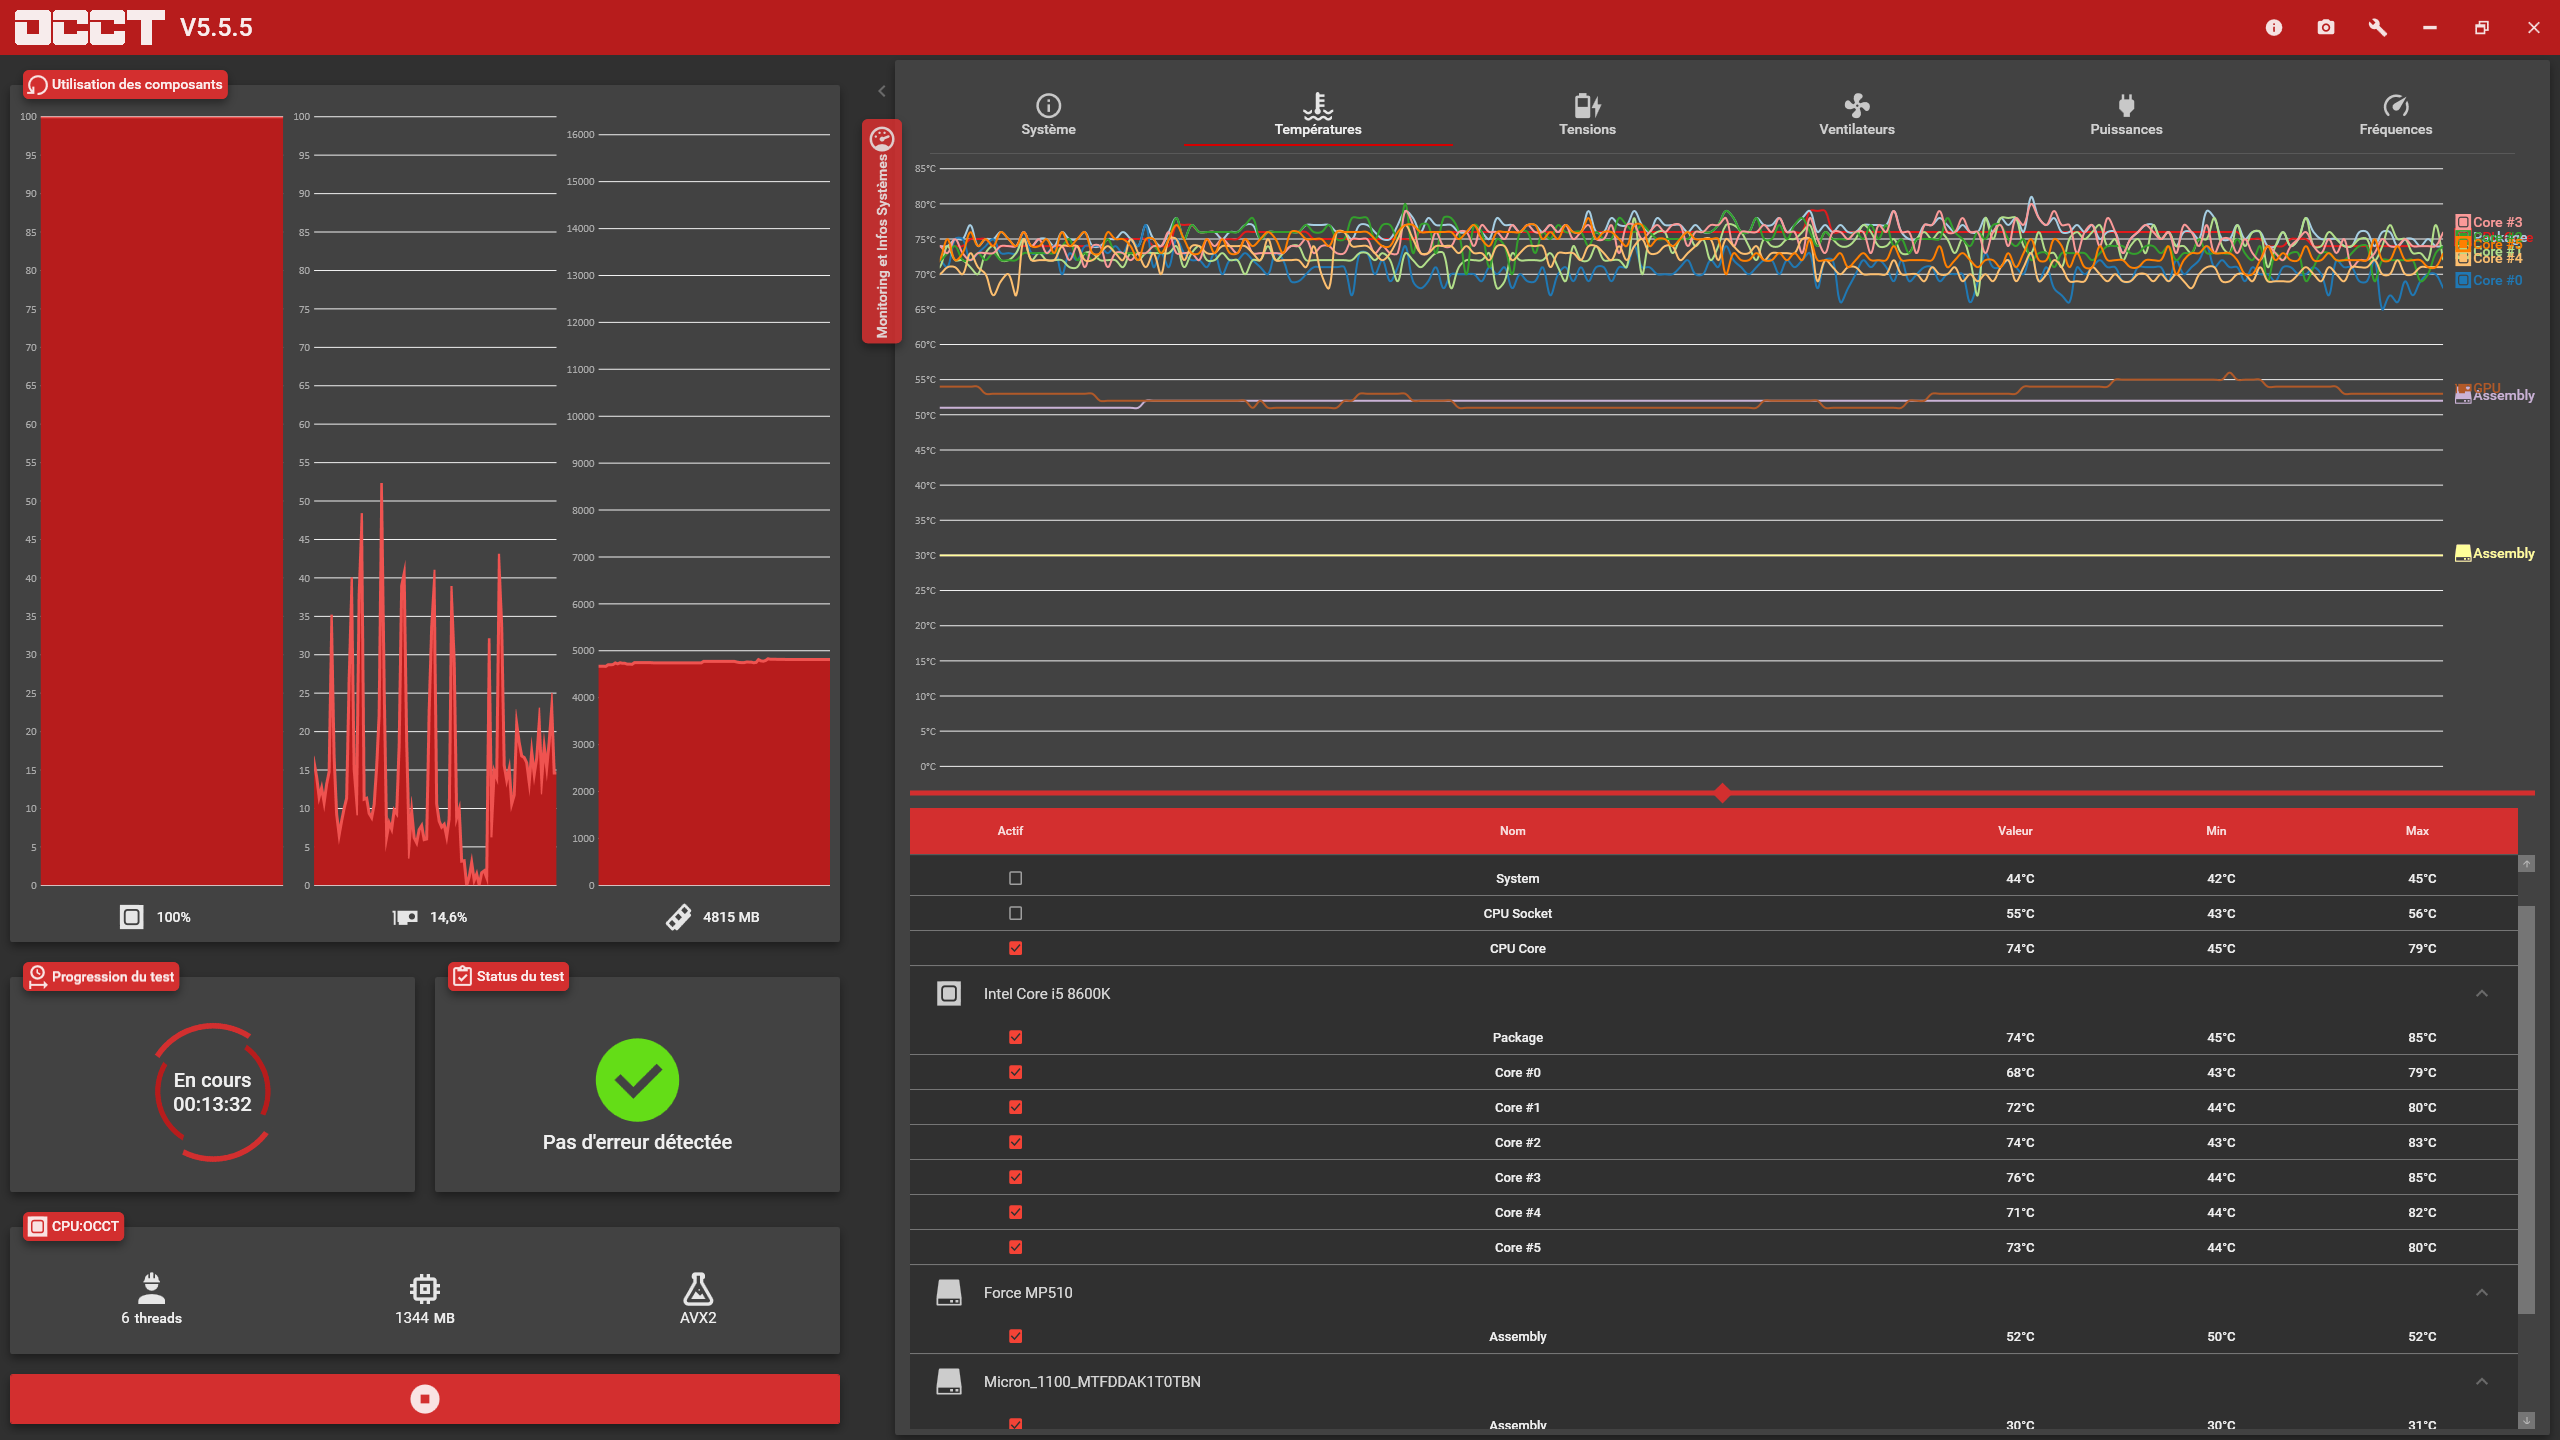The height and width of the screenshot is (1440, 2560).
Task: Stop the running test
Action: (425, 1398)
